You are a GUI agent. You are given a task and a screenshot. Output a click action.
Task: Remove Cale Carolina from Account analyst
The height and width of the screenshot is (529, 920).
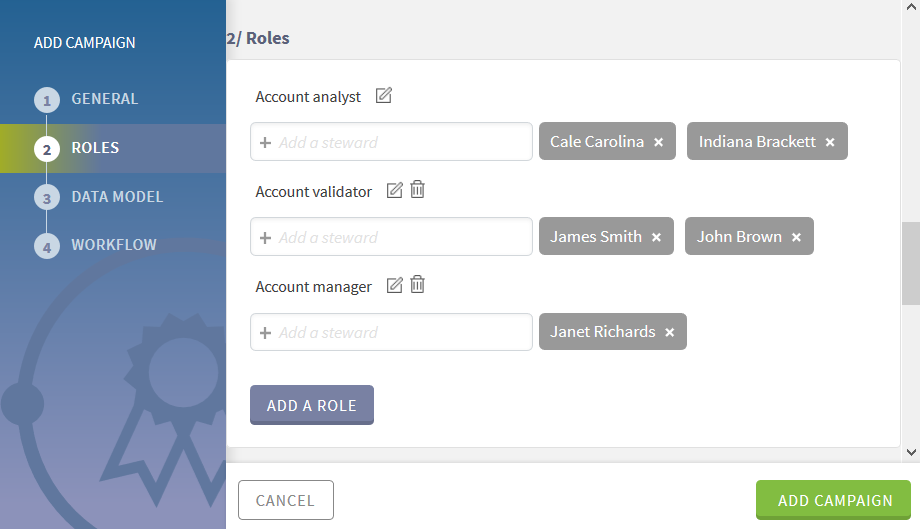pos(659,142)
